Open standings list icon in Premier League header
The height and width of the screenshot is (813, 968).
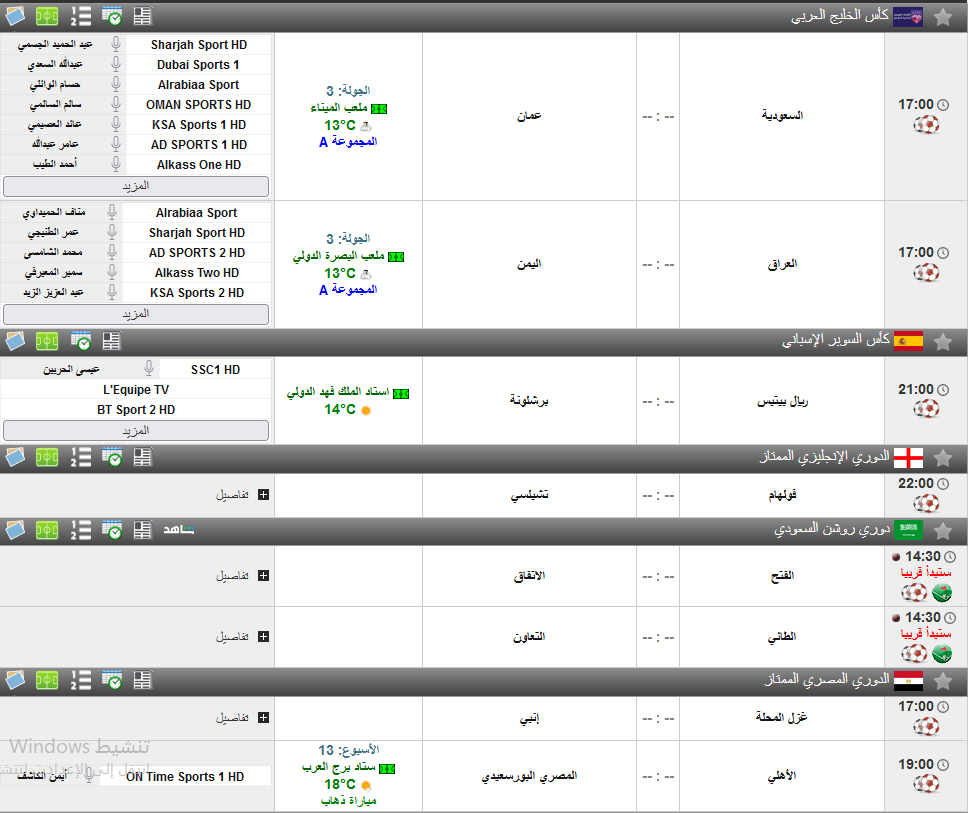coord(81,457)
